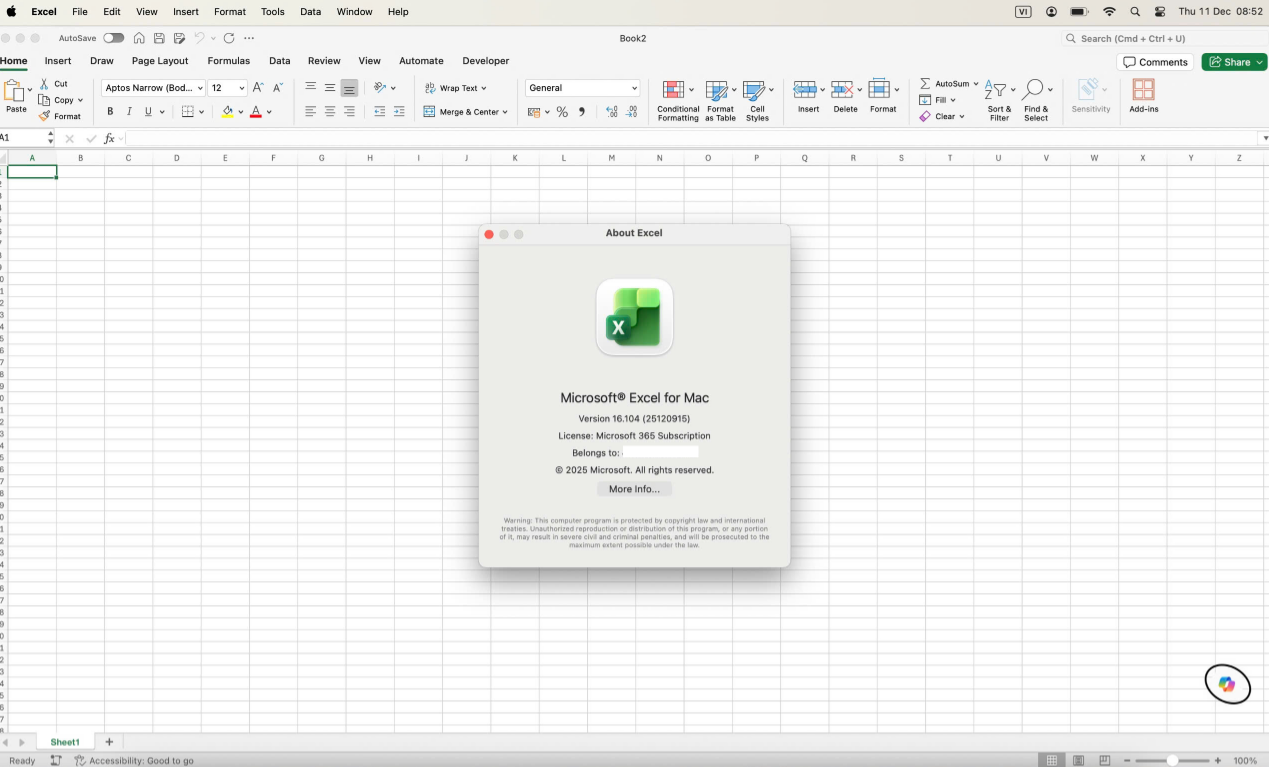Click Accessibility: Good to go status
Image resolution: width=1269 pixels, height=767 pixels.
point(134,761)
